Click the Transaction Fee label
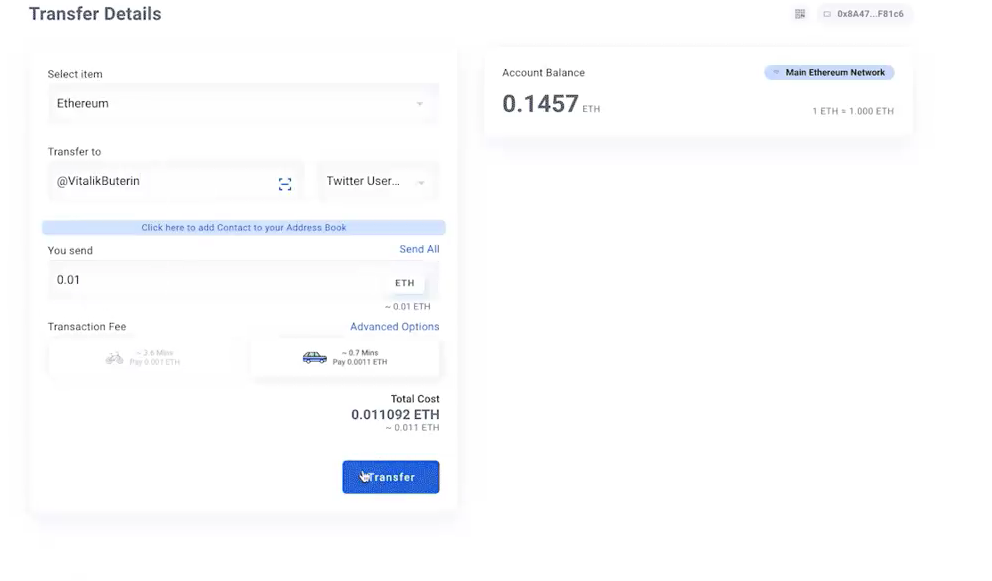This screenshot has height=581, width=992. (87, 327)
